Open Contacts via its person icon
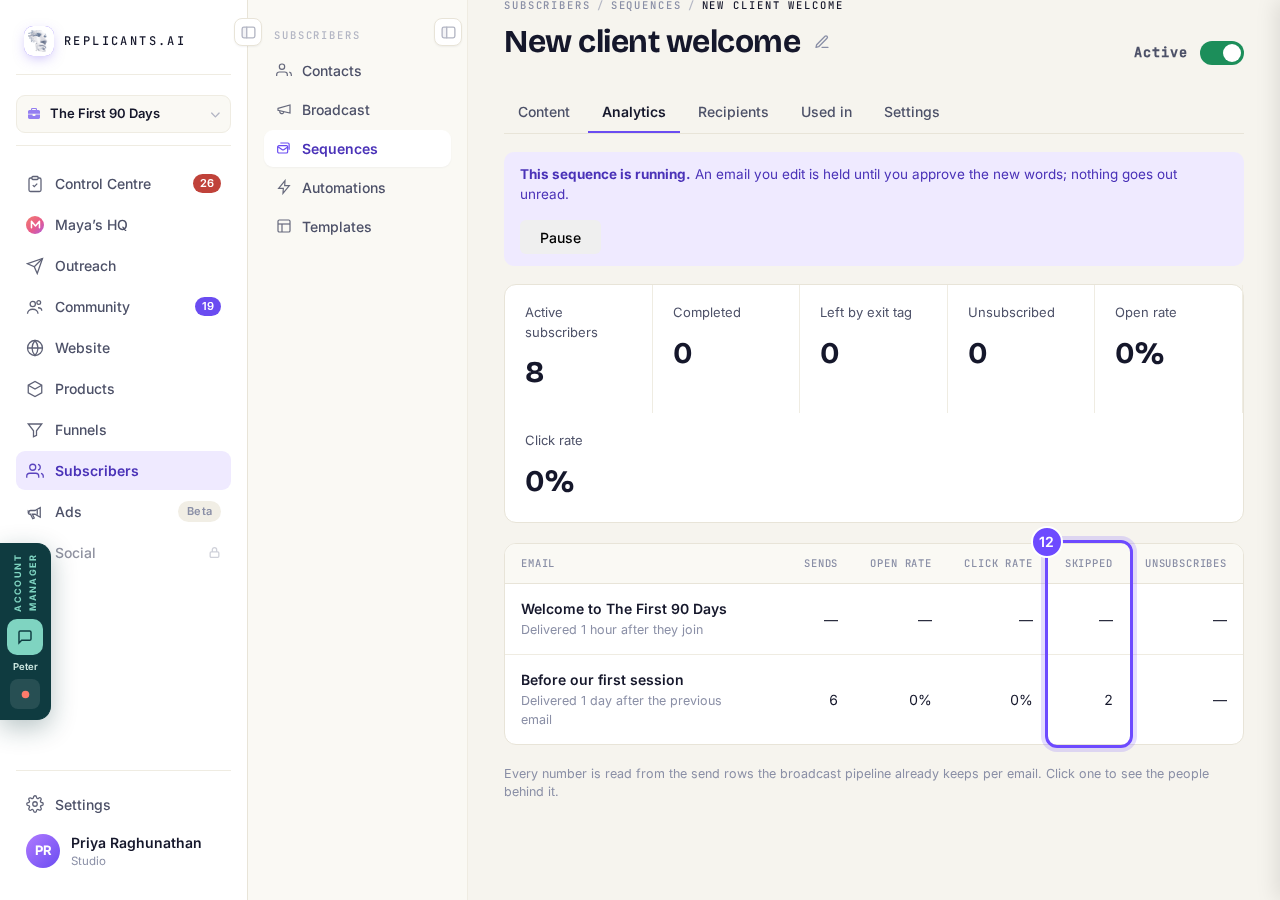The image size is (1280, 900). point(284,70)
